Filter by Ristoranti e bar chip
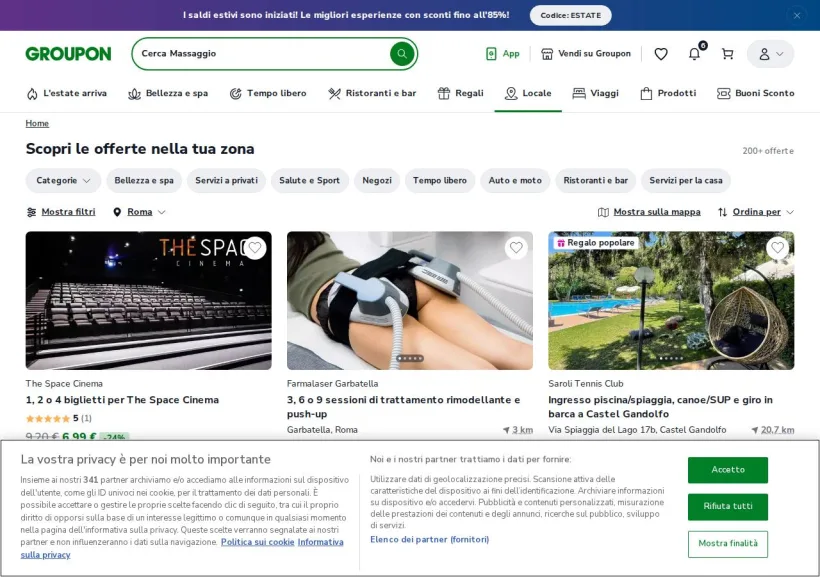820x577 pixels. coord(595,180)
